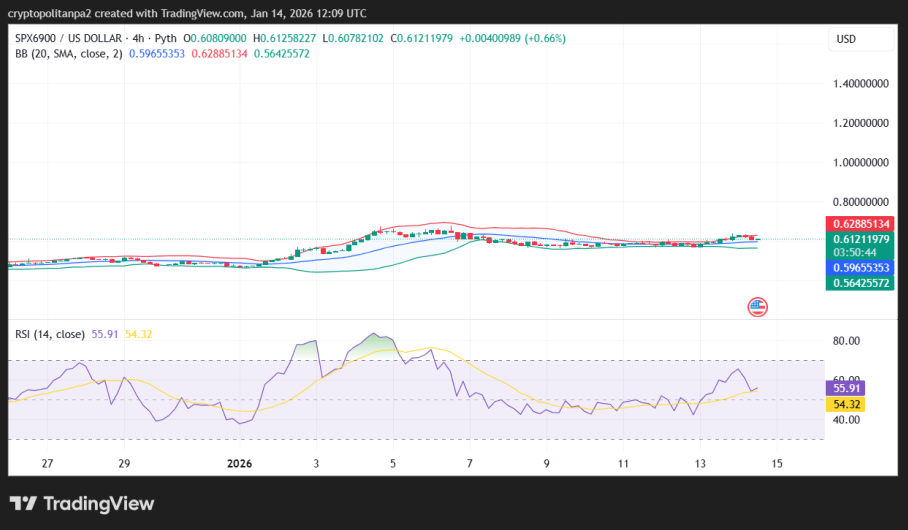Open the USD currency selector

(861, 39)
